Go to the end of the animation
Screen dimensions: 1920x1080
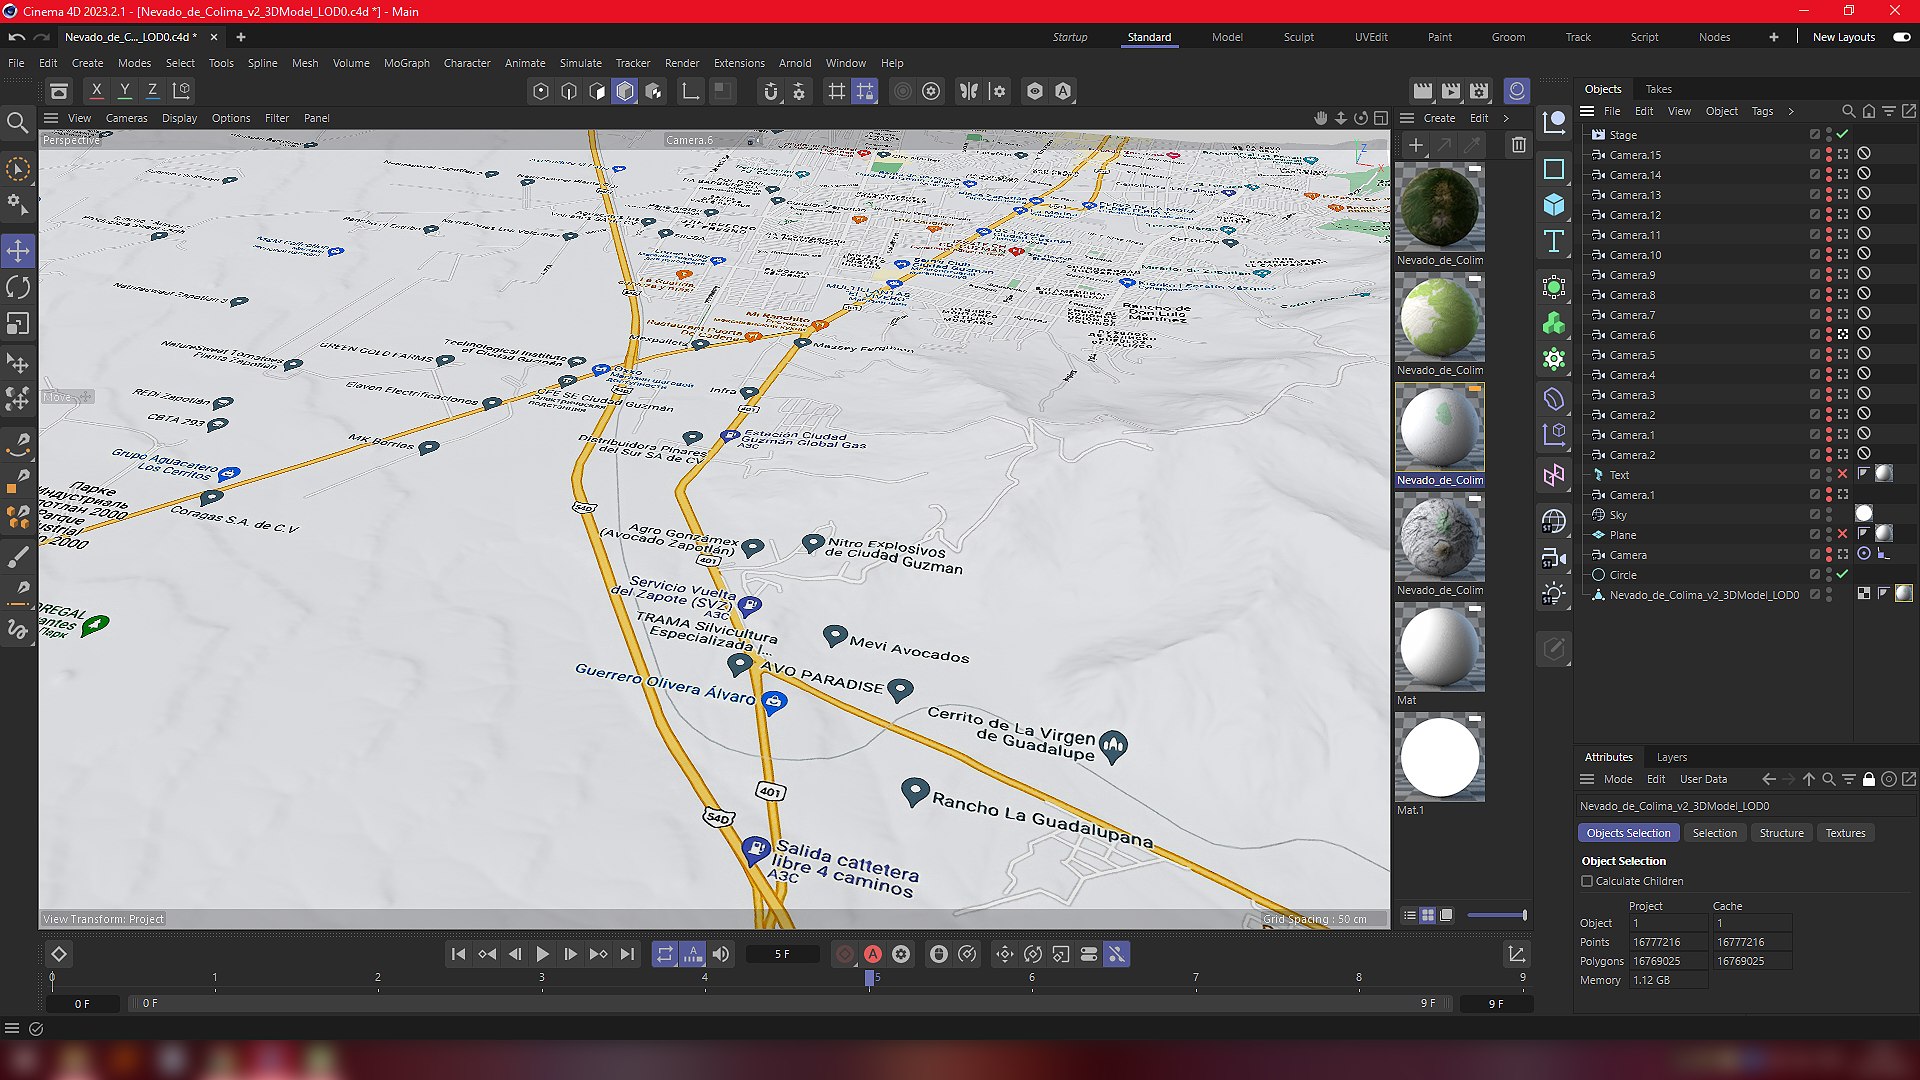(627, 955)
